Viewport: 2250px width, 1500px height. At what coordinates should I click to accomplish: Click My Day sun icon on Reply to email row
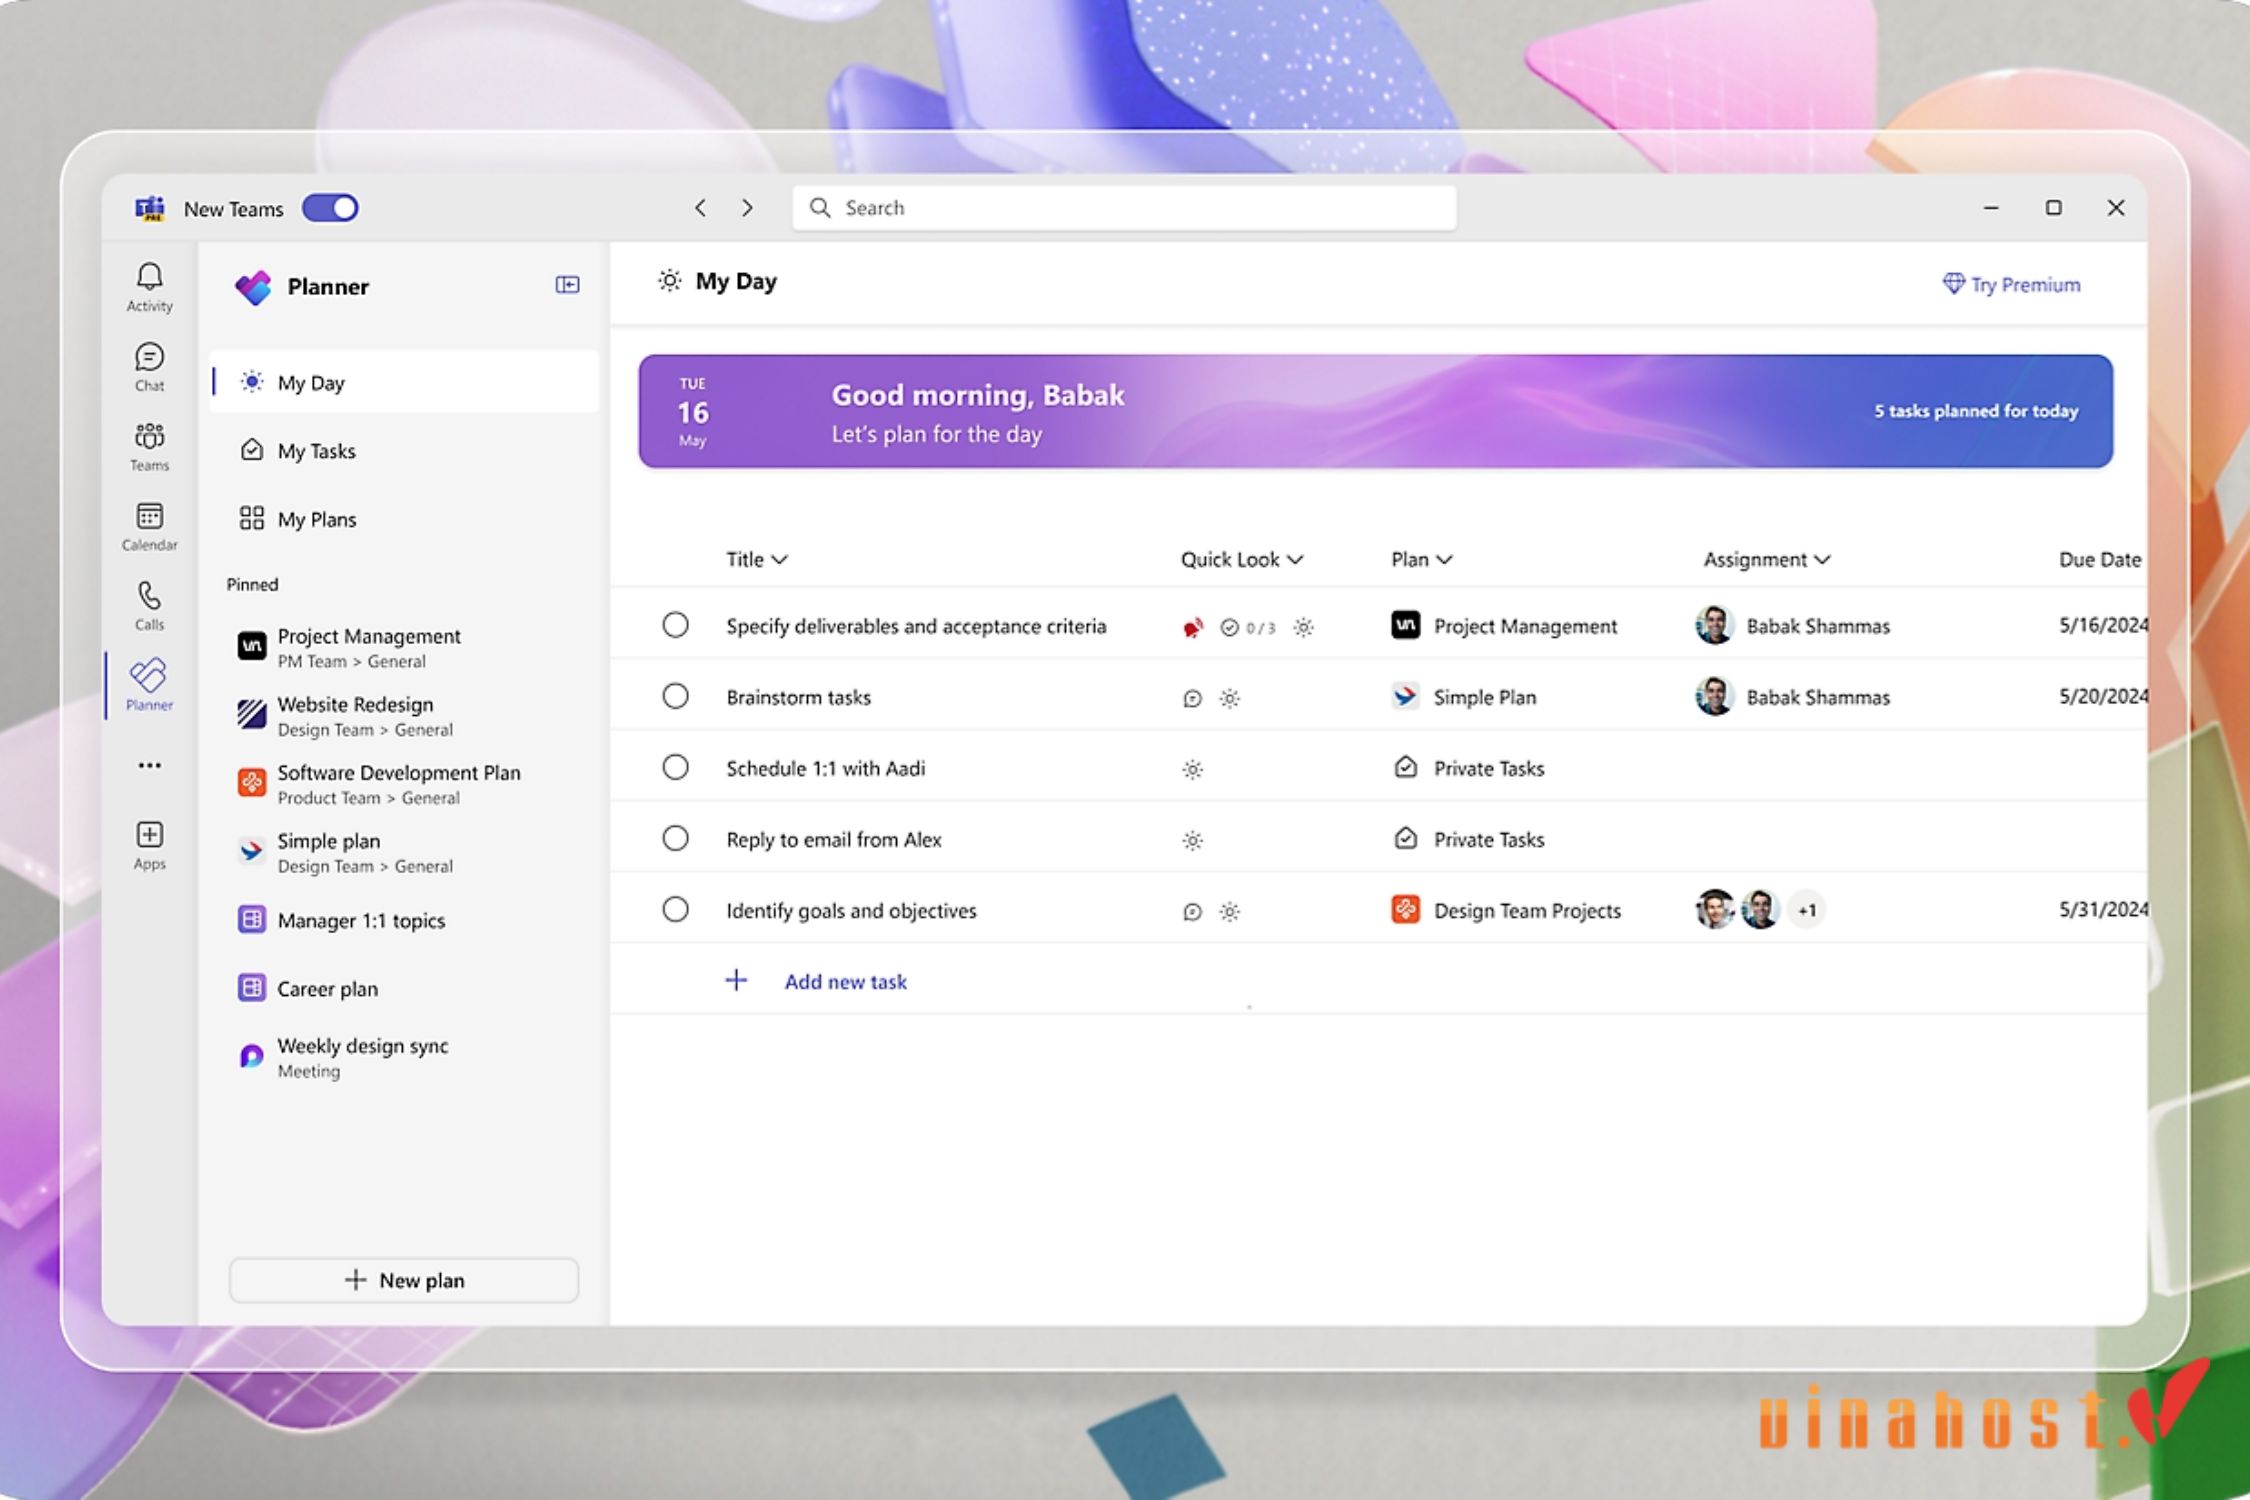pos(1192,841)
